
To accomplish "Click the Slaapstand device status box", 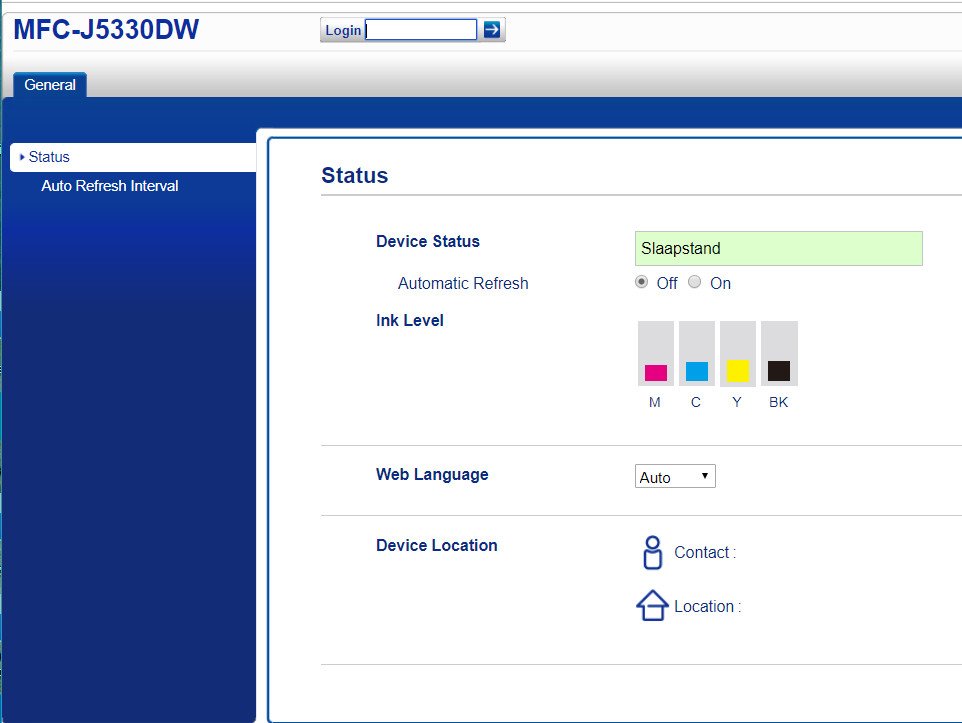I will (x=779, y=249).
